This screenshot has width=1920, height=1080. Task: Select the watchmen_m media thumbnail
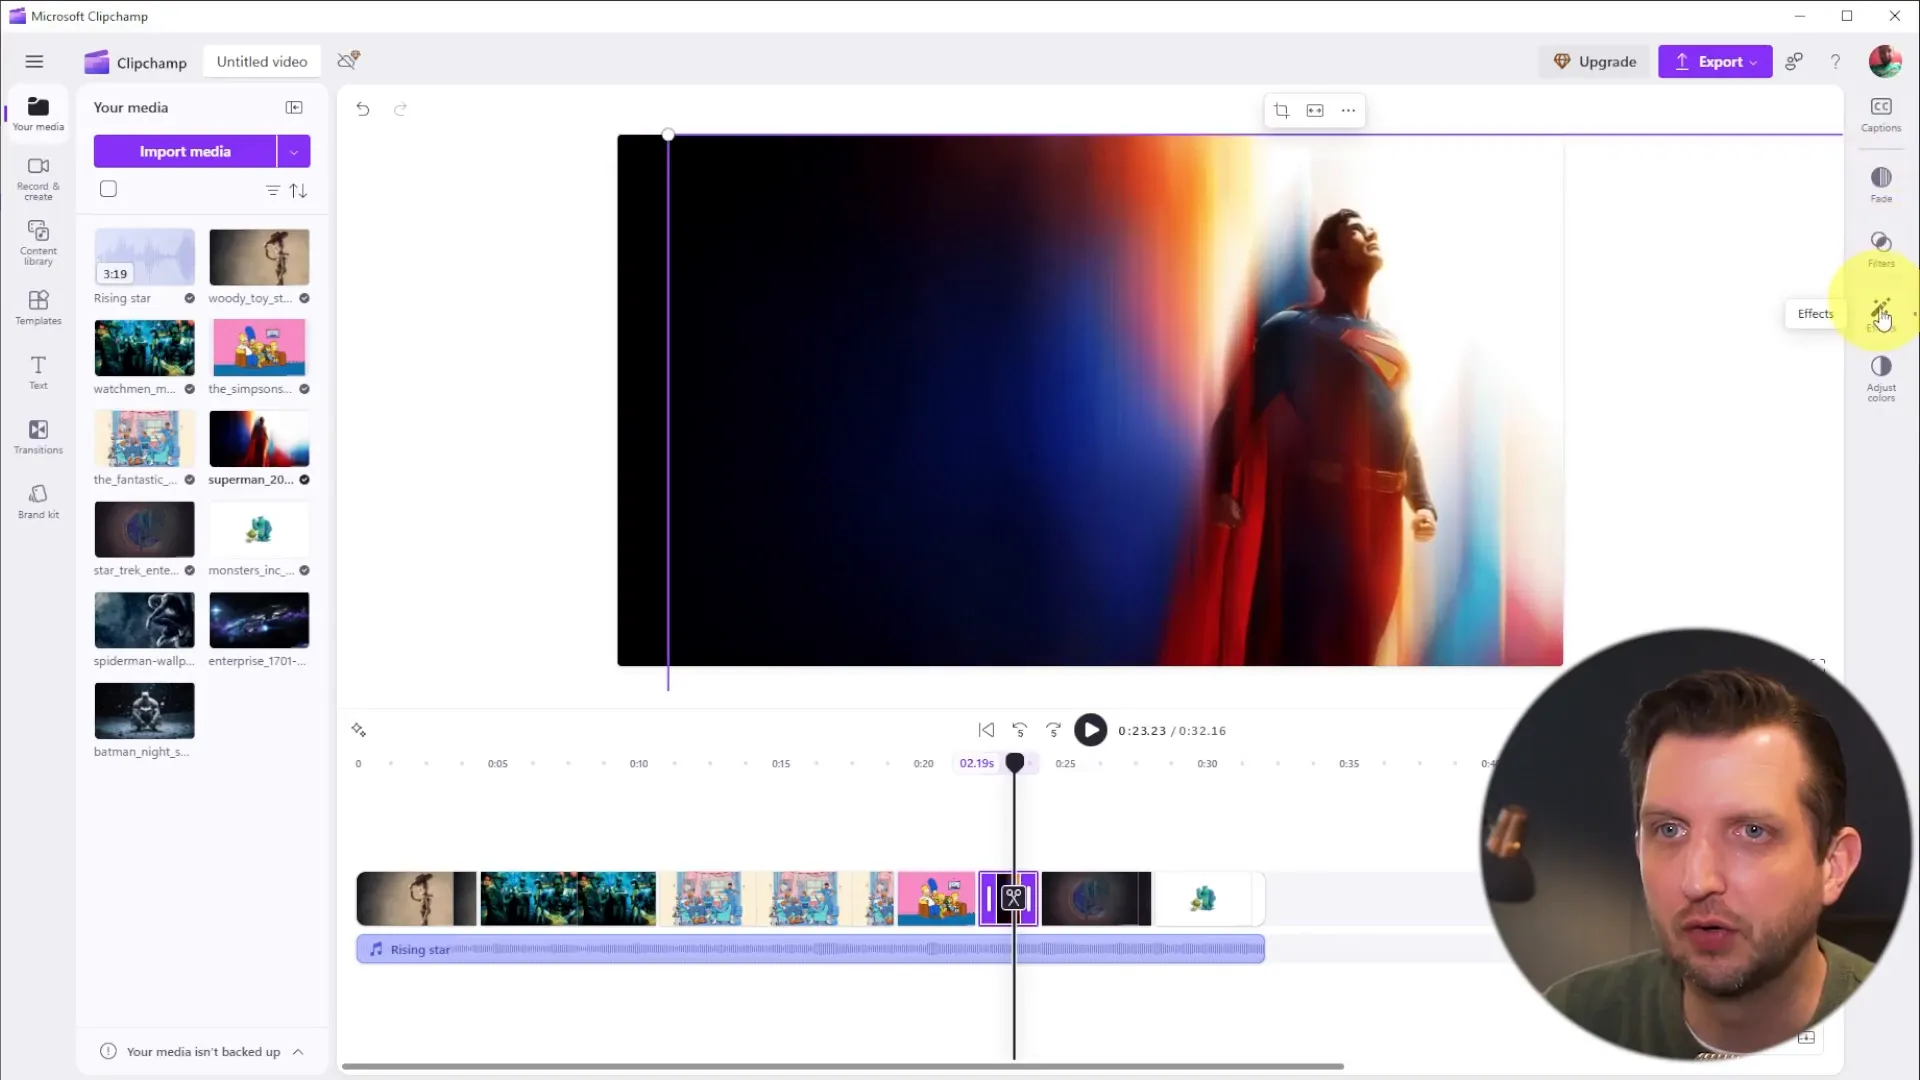[144, 348]
